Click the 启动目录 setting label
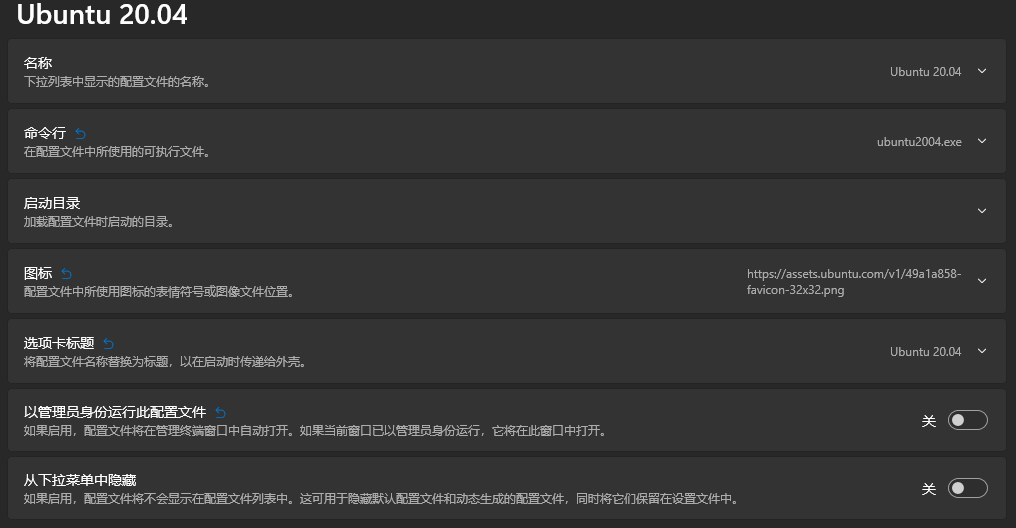Viewport: 1016px width, 528px height. [52, 203]
